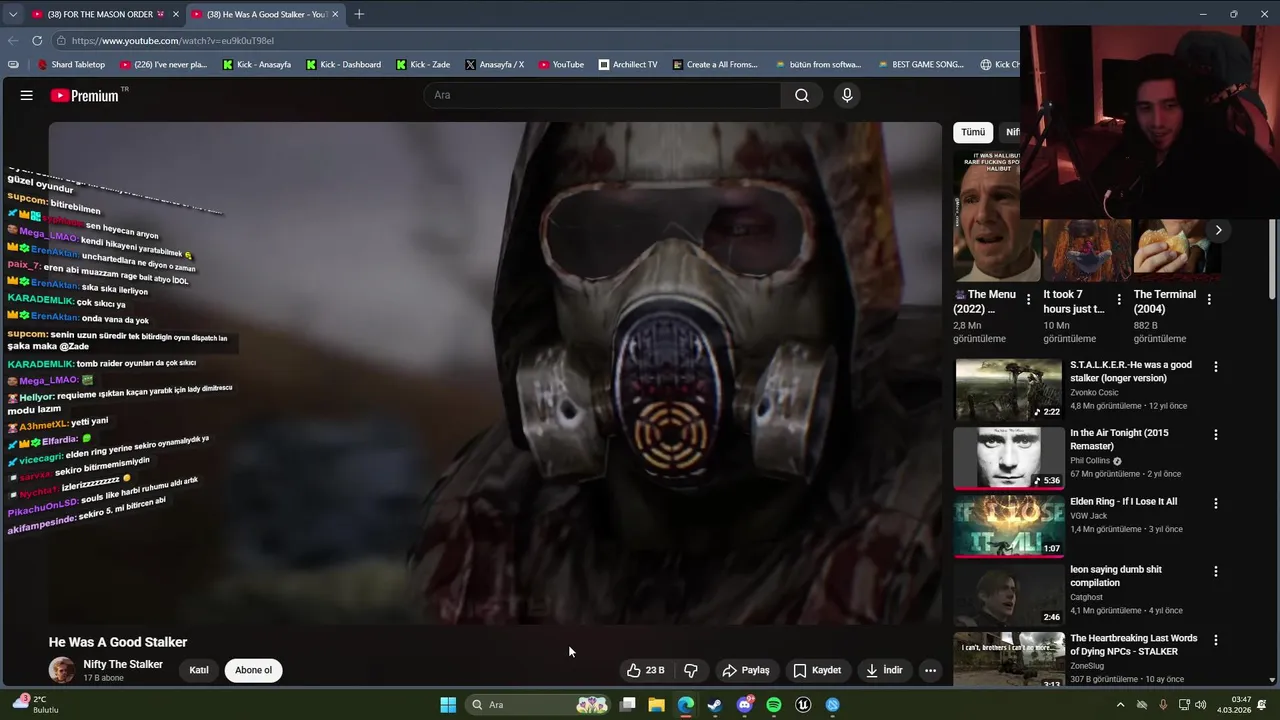Open S.T.A.L.K.E.R. longer version video thumbnail
Viewport: 1280px width, 720px height.
click(x=1009, y=389)
